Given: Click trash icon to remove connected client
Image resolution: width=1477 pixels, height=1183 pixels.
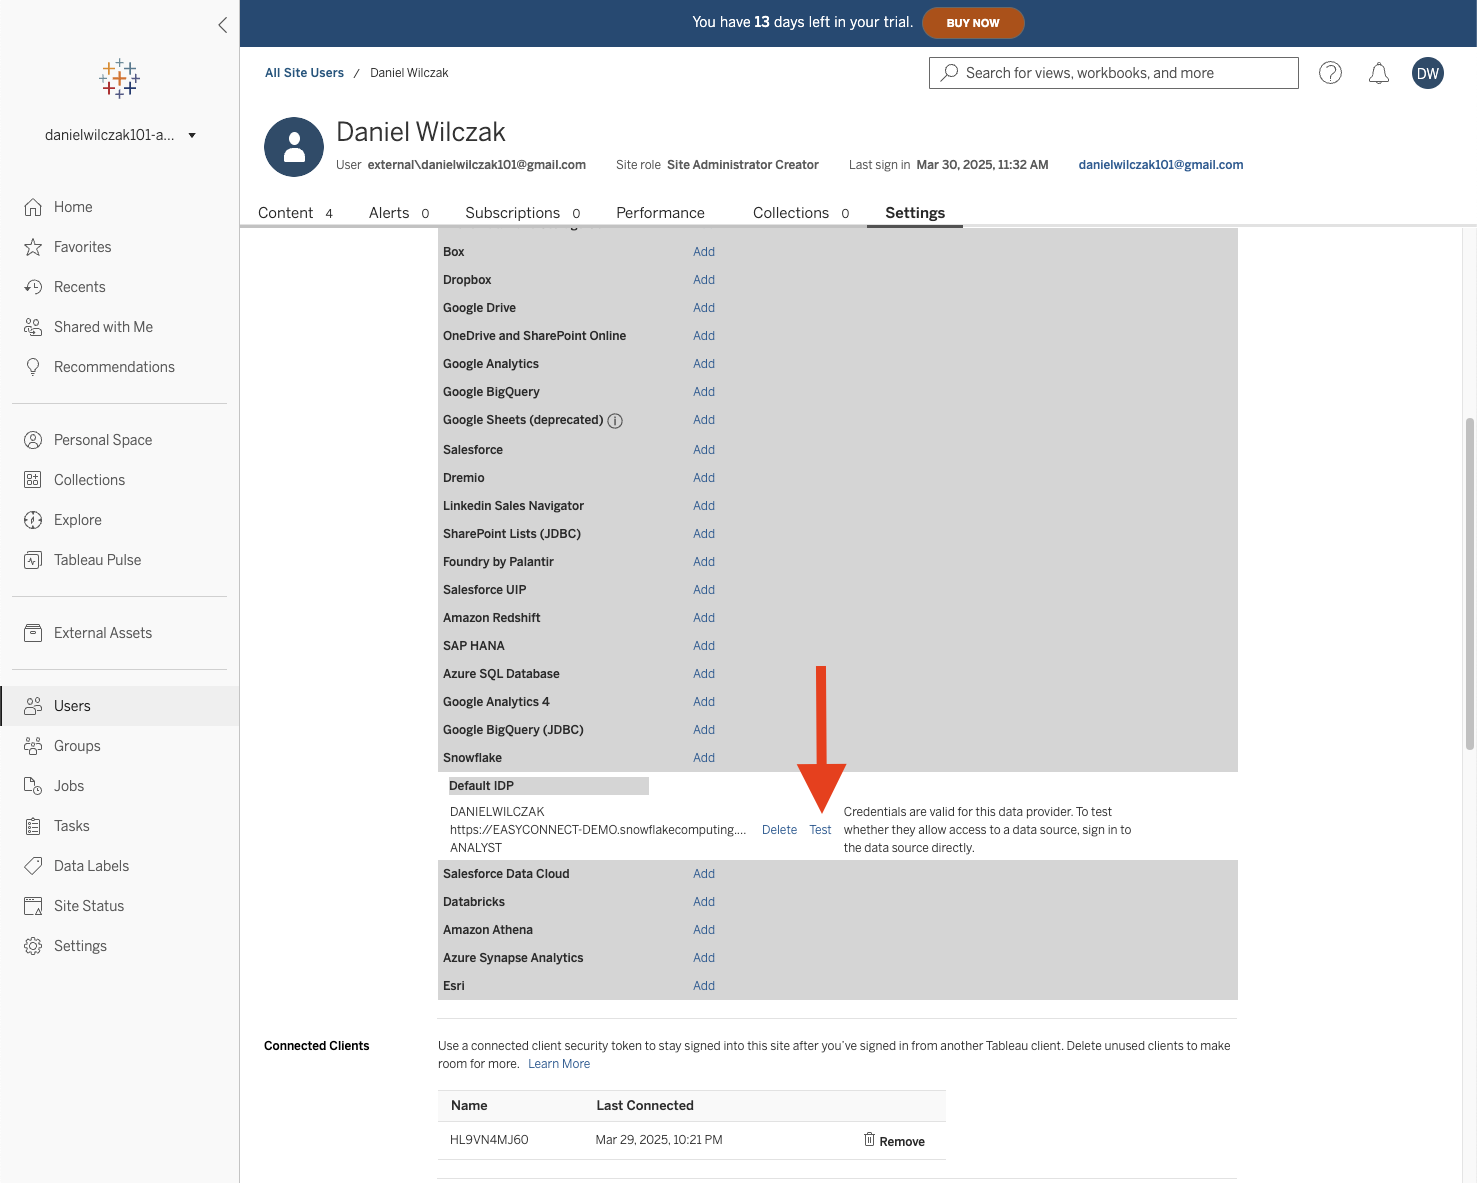Looking at the screenshot, I should 869,1140.
